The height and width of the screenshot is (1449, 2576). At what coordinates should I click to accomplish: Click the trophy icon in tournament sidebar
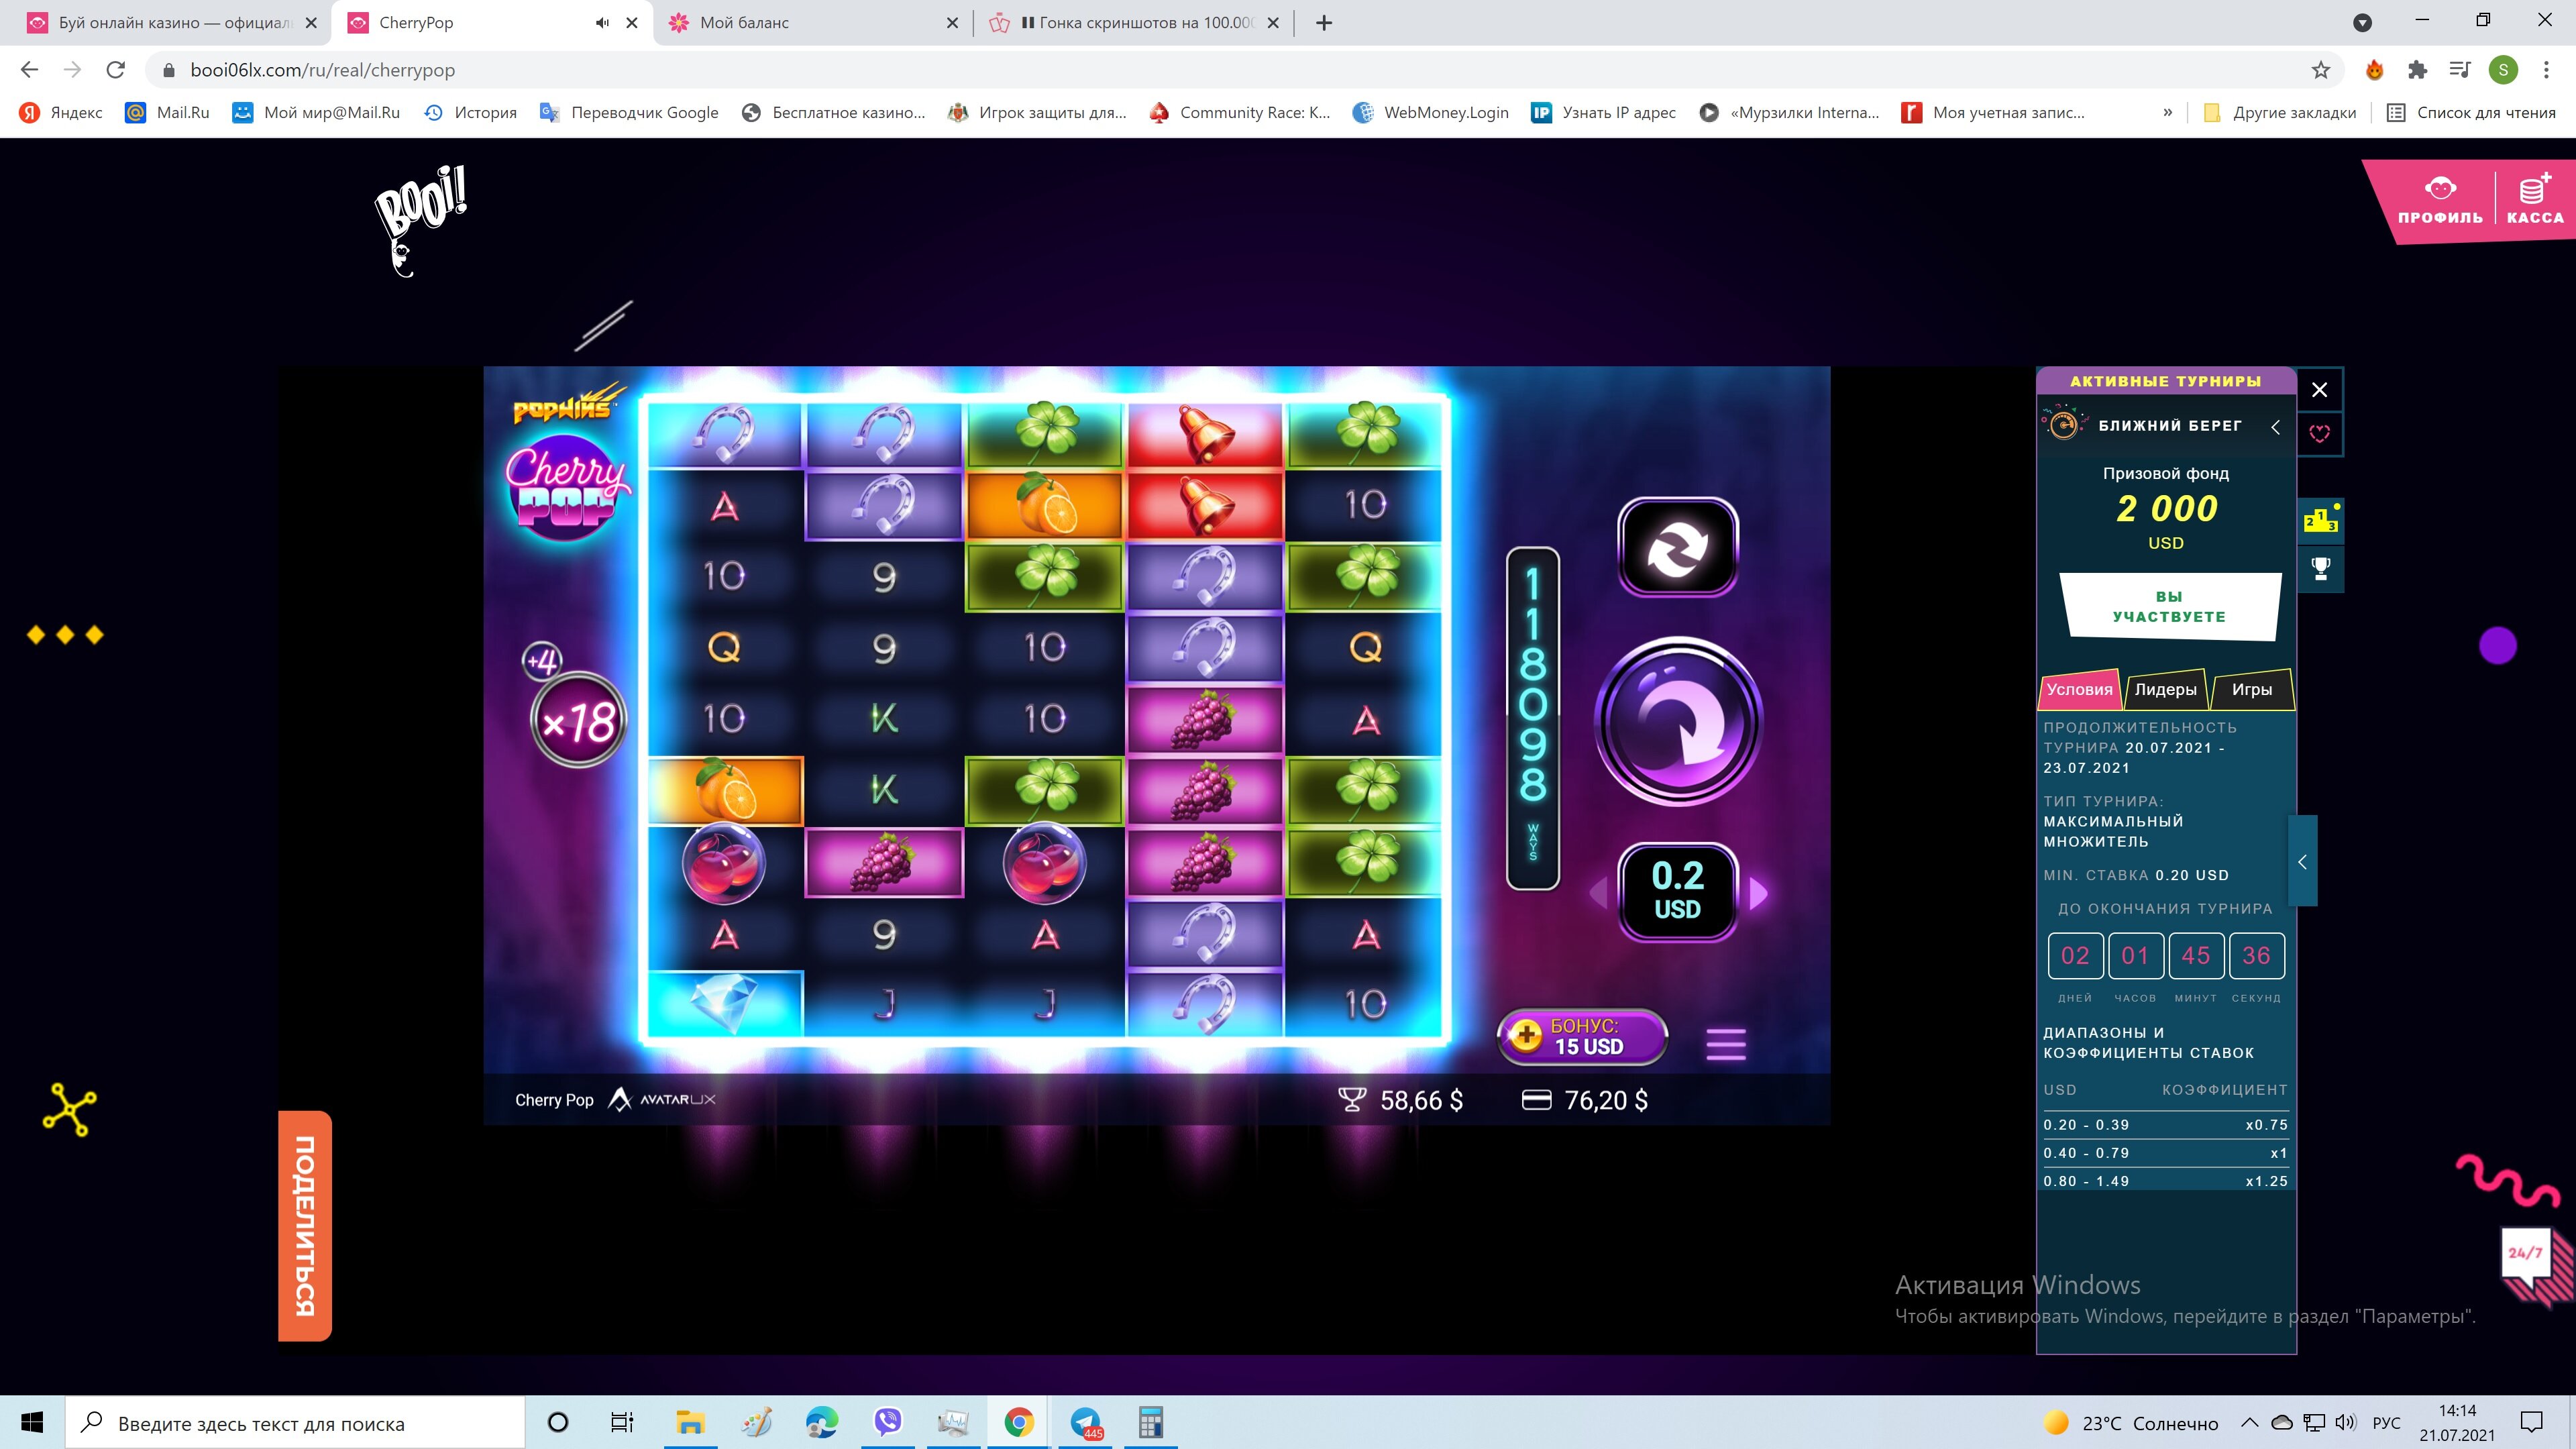point(2320,568)
